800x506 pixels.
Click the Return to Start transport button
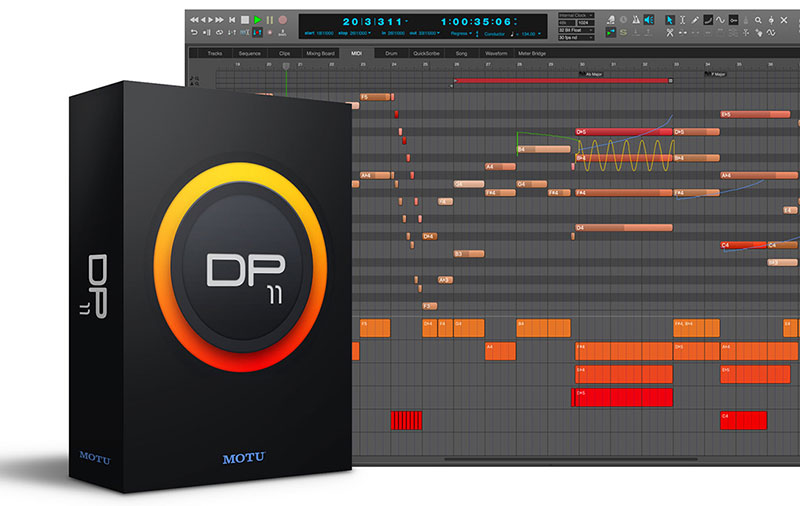[x=232, y=20]
